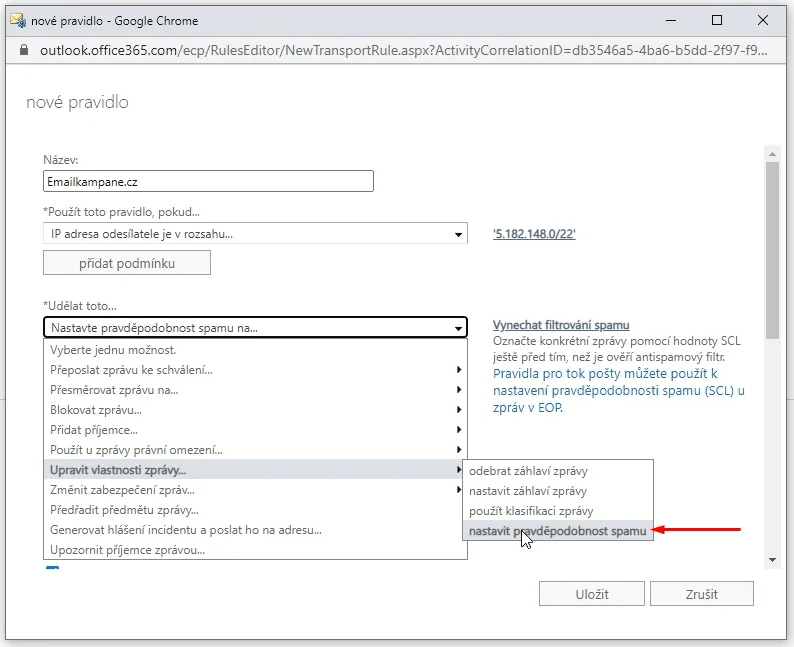Expand 'Přeposlat zprávu ke schválení...' submenu

pyautogui.click(x=255, y=370)
